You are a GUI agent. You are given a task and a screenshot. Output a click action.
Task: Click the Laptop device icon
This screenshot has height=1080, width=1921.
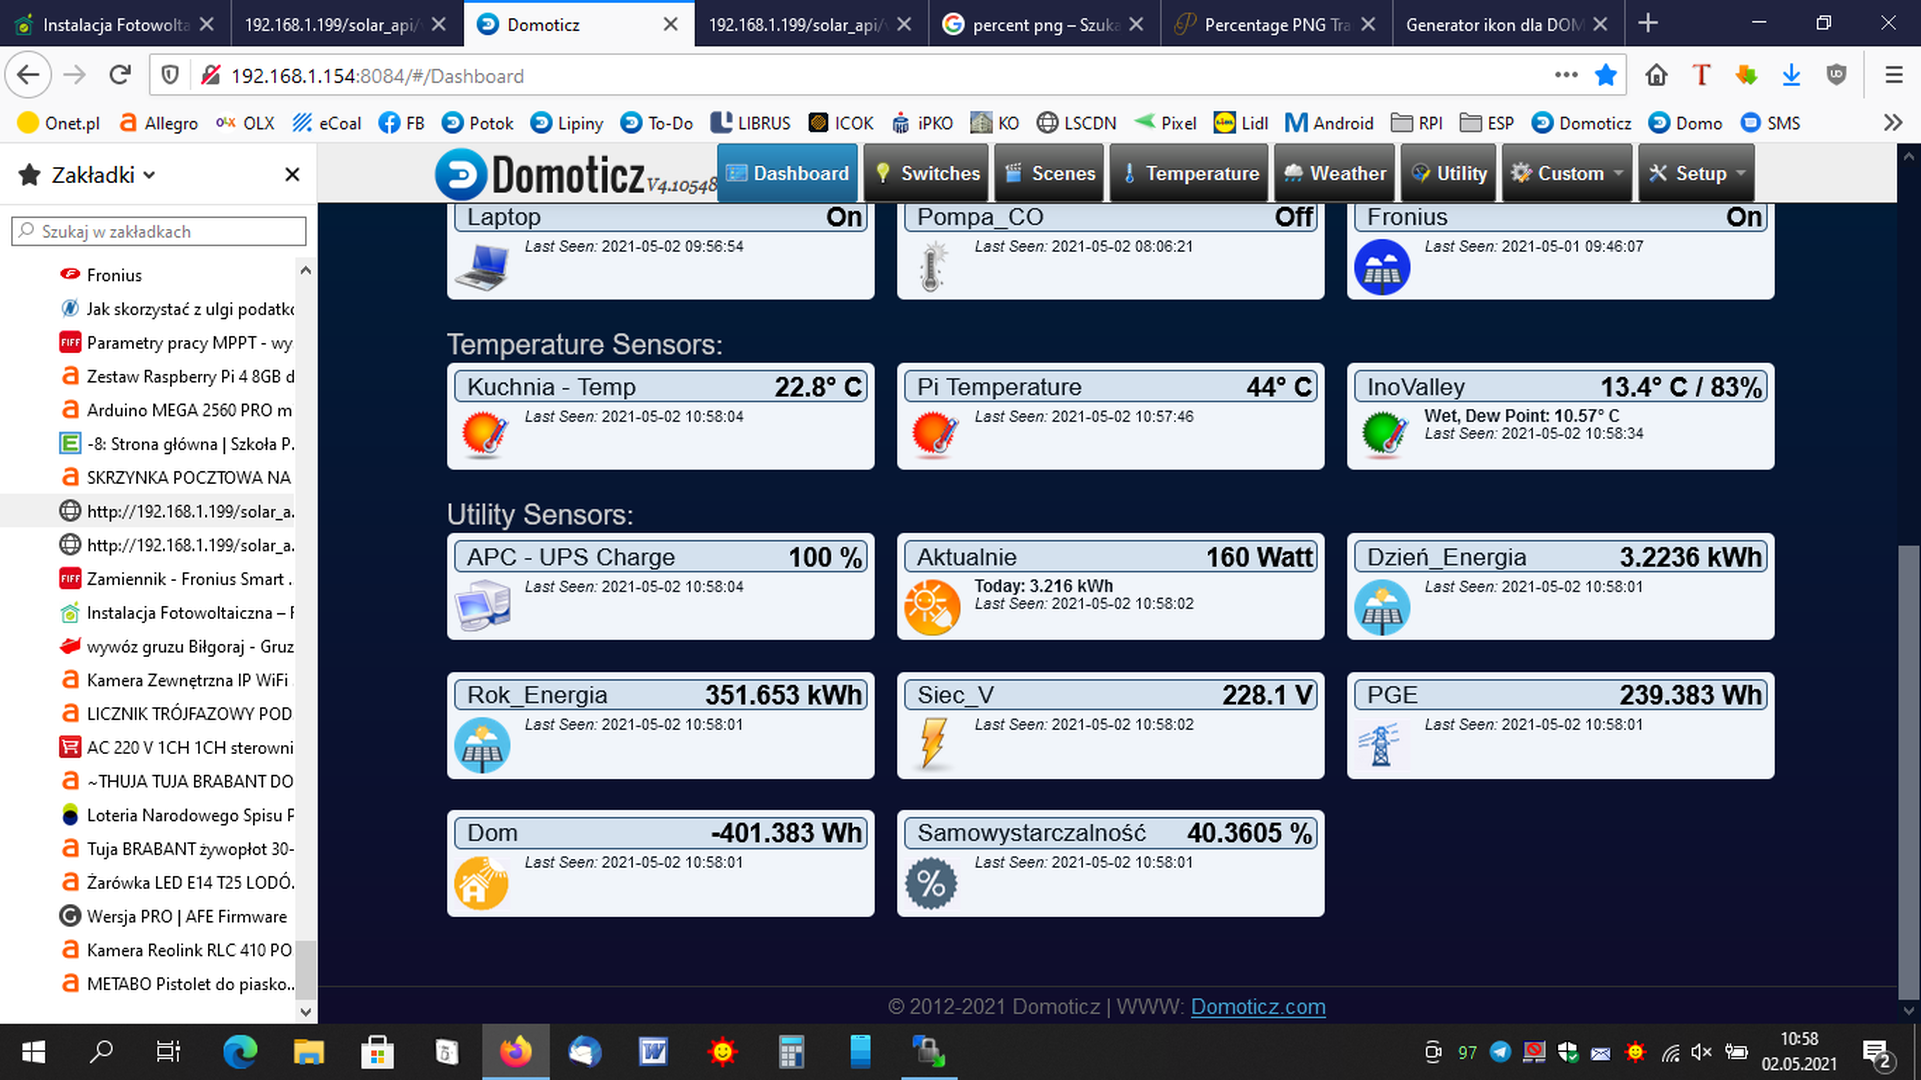coord(482,268)
